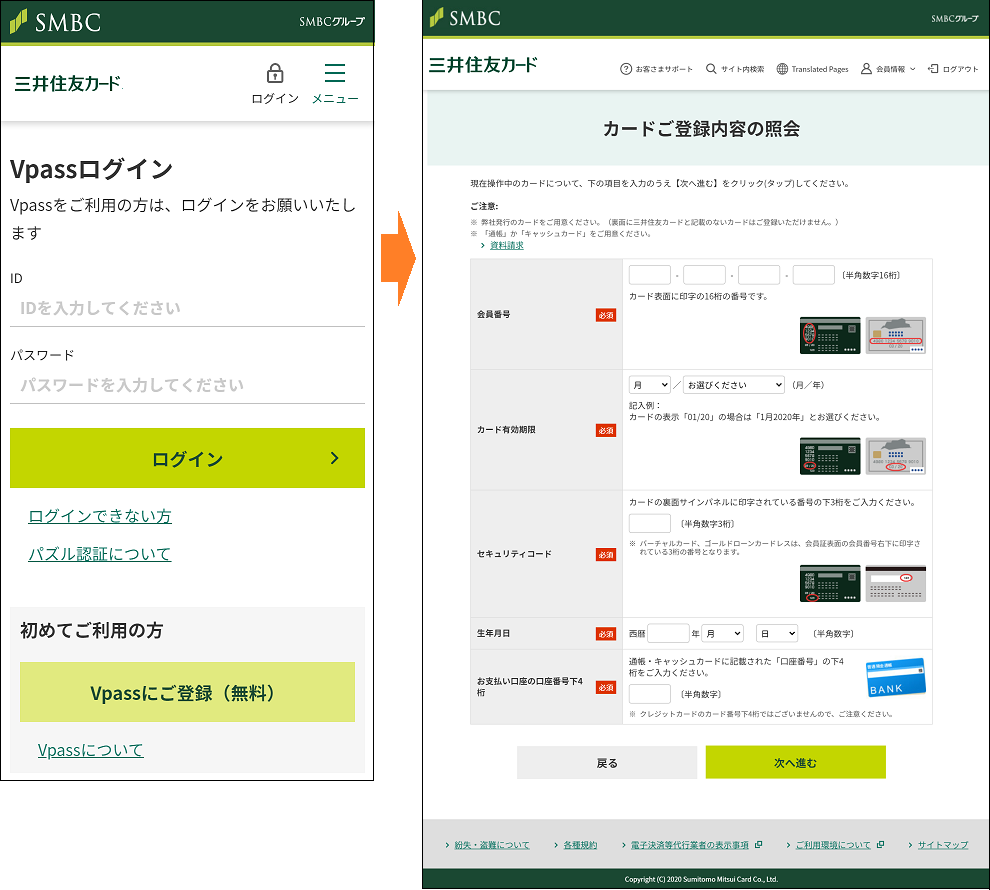
Task: Expand the member information dropdown
Action: pos(888,69)
